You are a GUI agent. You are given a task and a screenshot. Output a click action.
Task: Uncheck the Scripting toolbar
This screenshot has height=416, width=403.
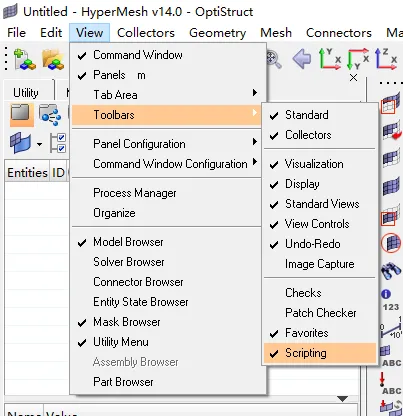point(320,353)
